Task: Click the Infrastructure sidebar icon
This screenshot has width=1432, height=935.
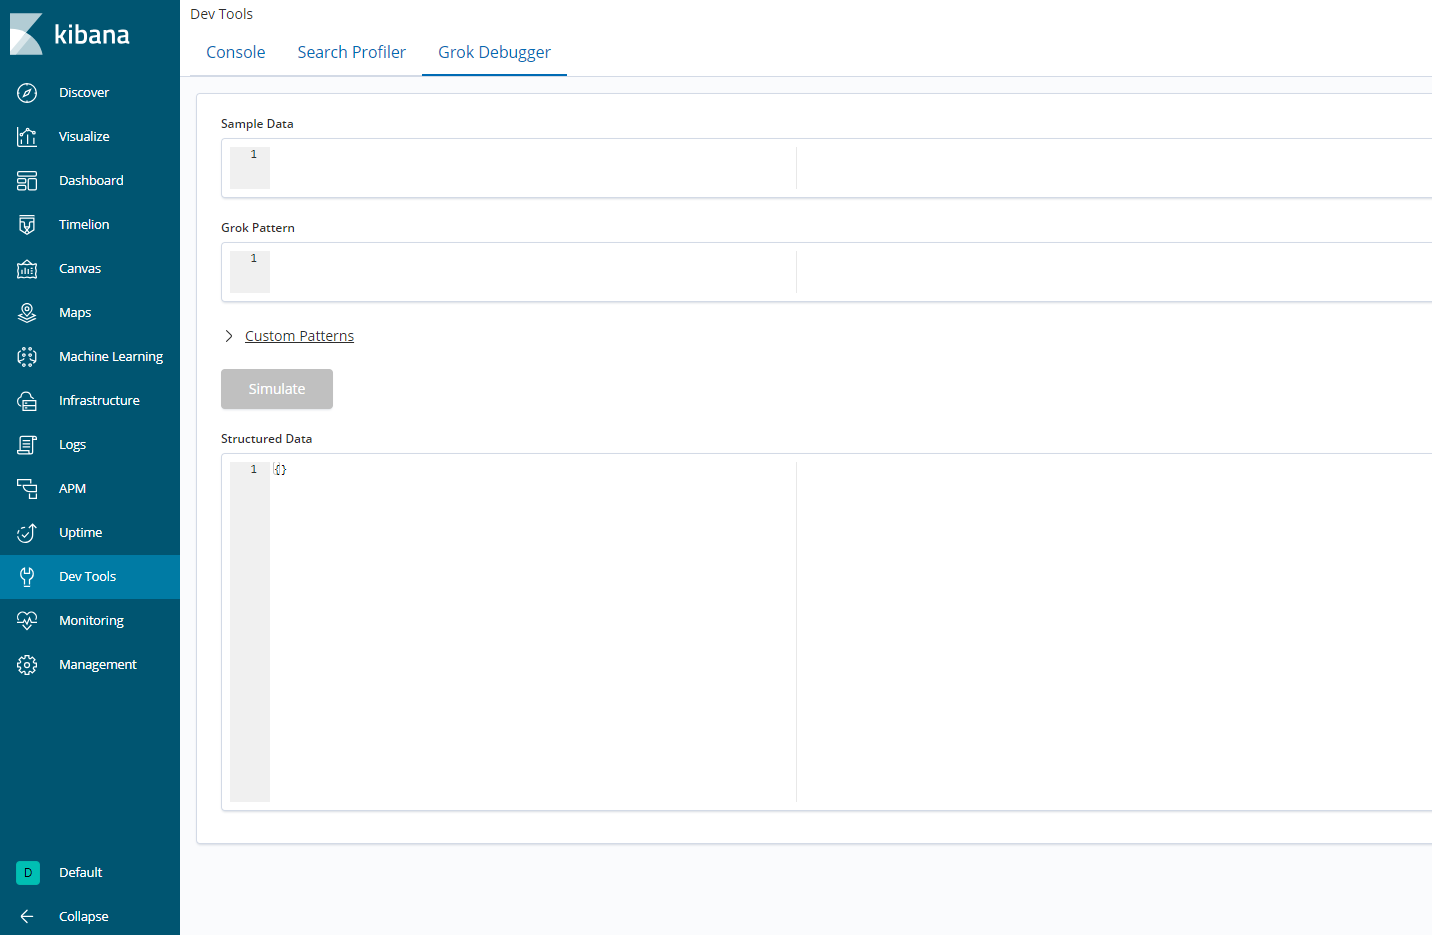Action: coord(27,401)
